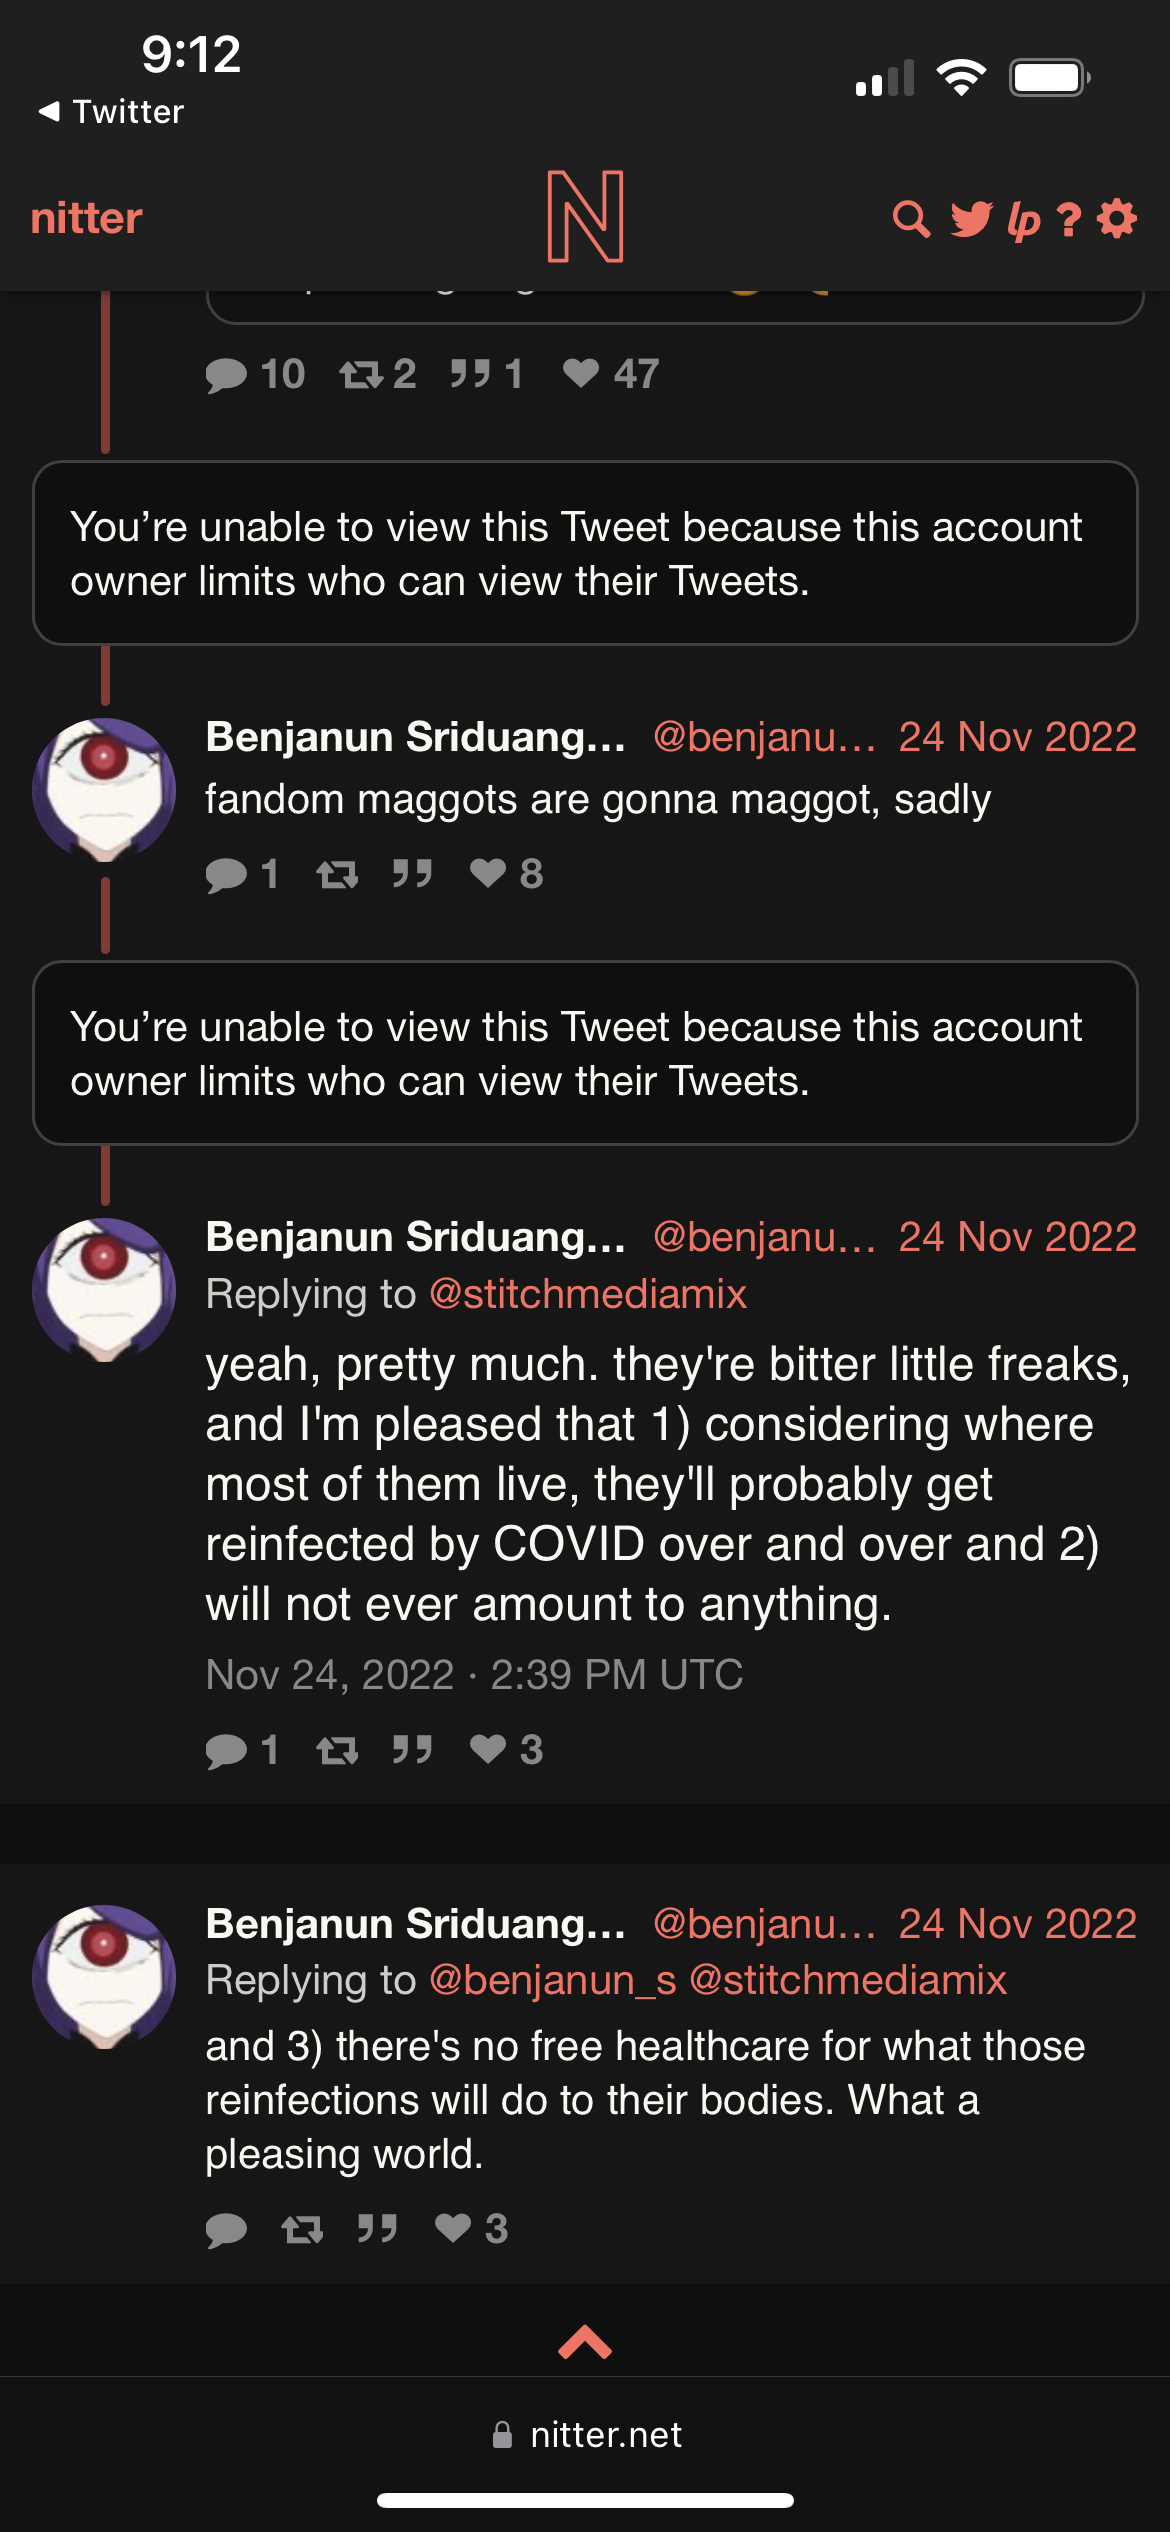Open the question mark about icon
Viewport: 1170px width, 2532px height.
point(1069,219)
